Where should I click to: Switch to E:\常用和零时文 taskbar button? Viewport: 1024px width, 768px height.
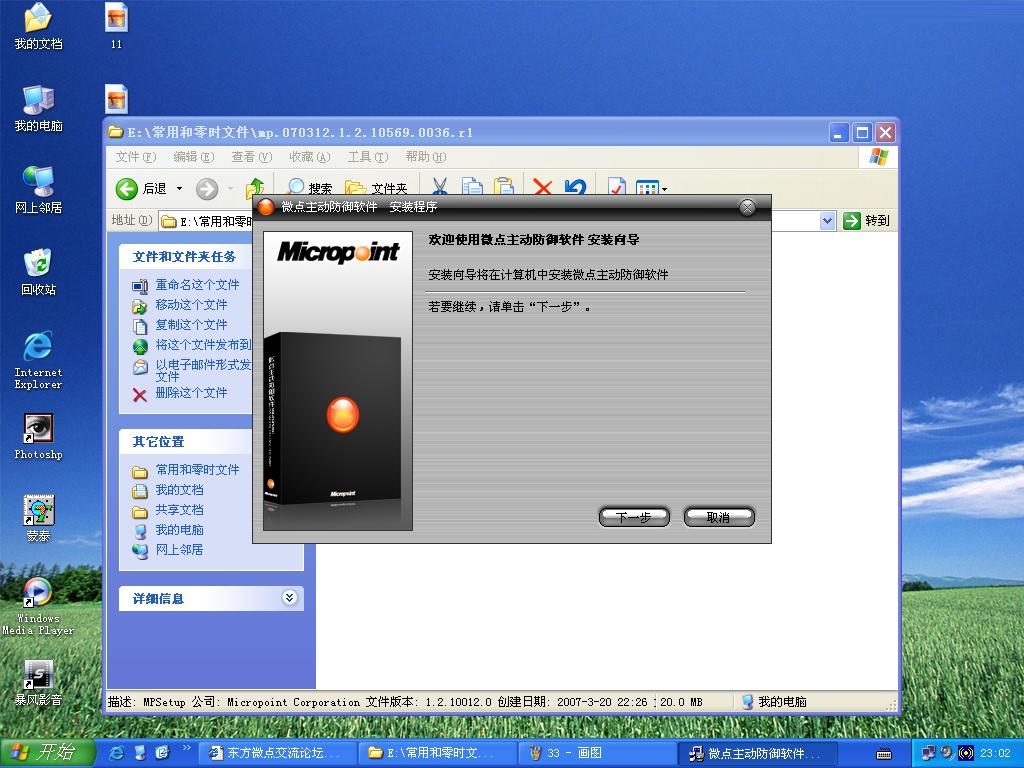(x=437, y=754)
